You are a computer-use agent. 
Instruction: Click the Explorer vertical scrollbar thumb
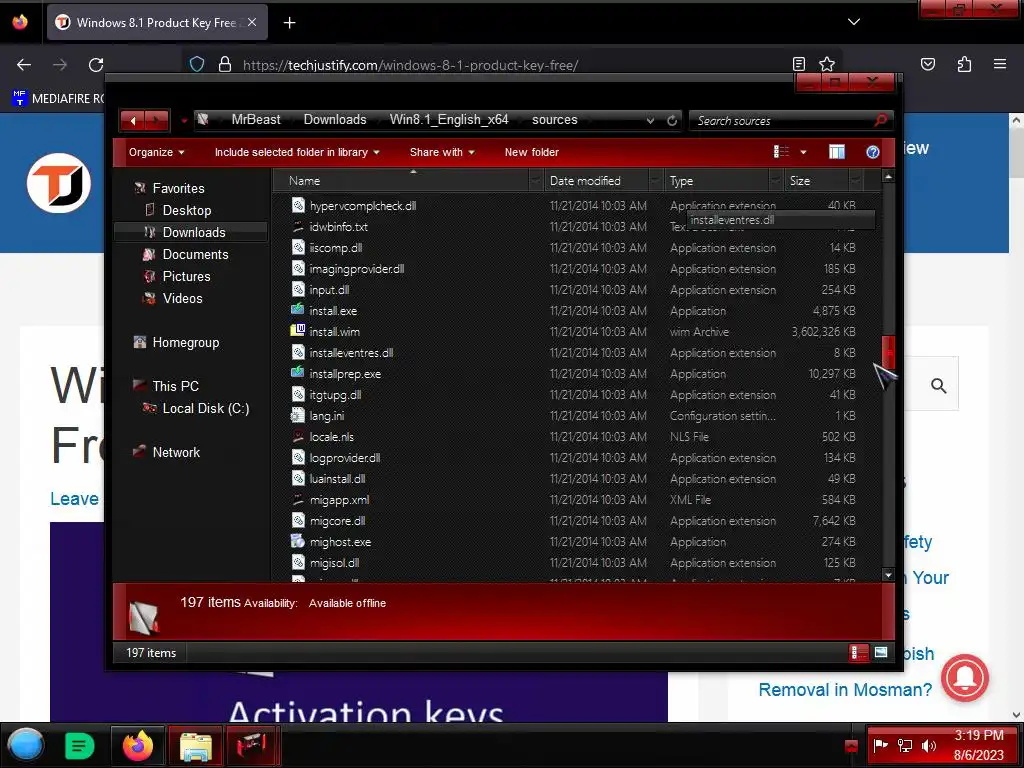[x=888, y=352]
